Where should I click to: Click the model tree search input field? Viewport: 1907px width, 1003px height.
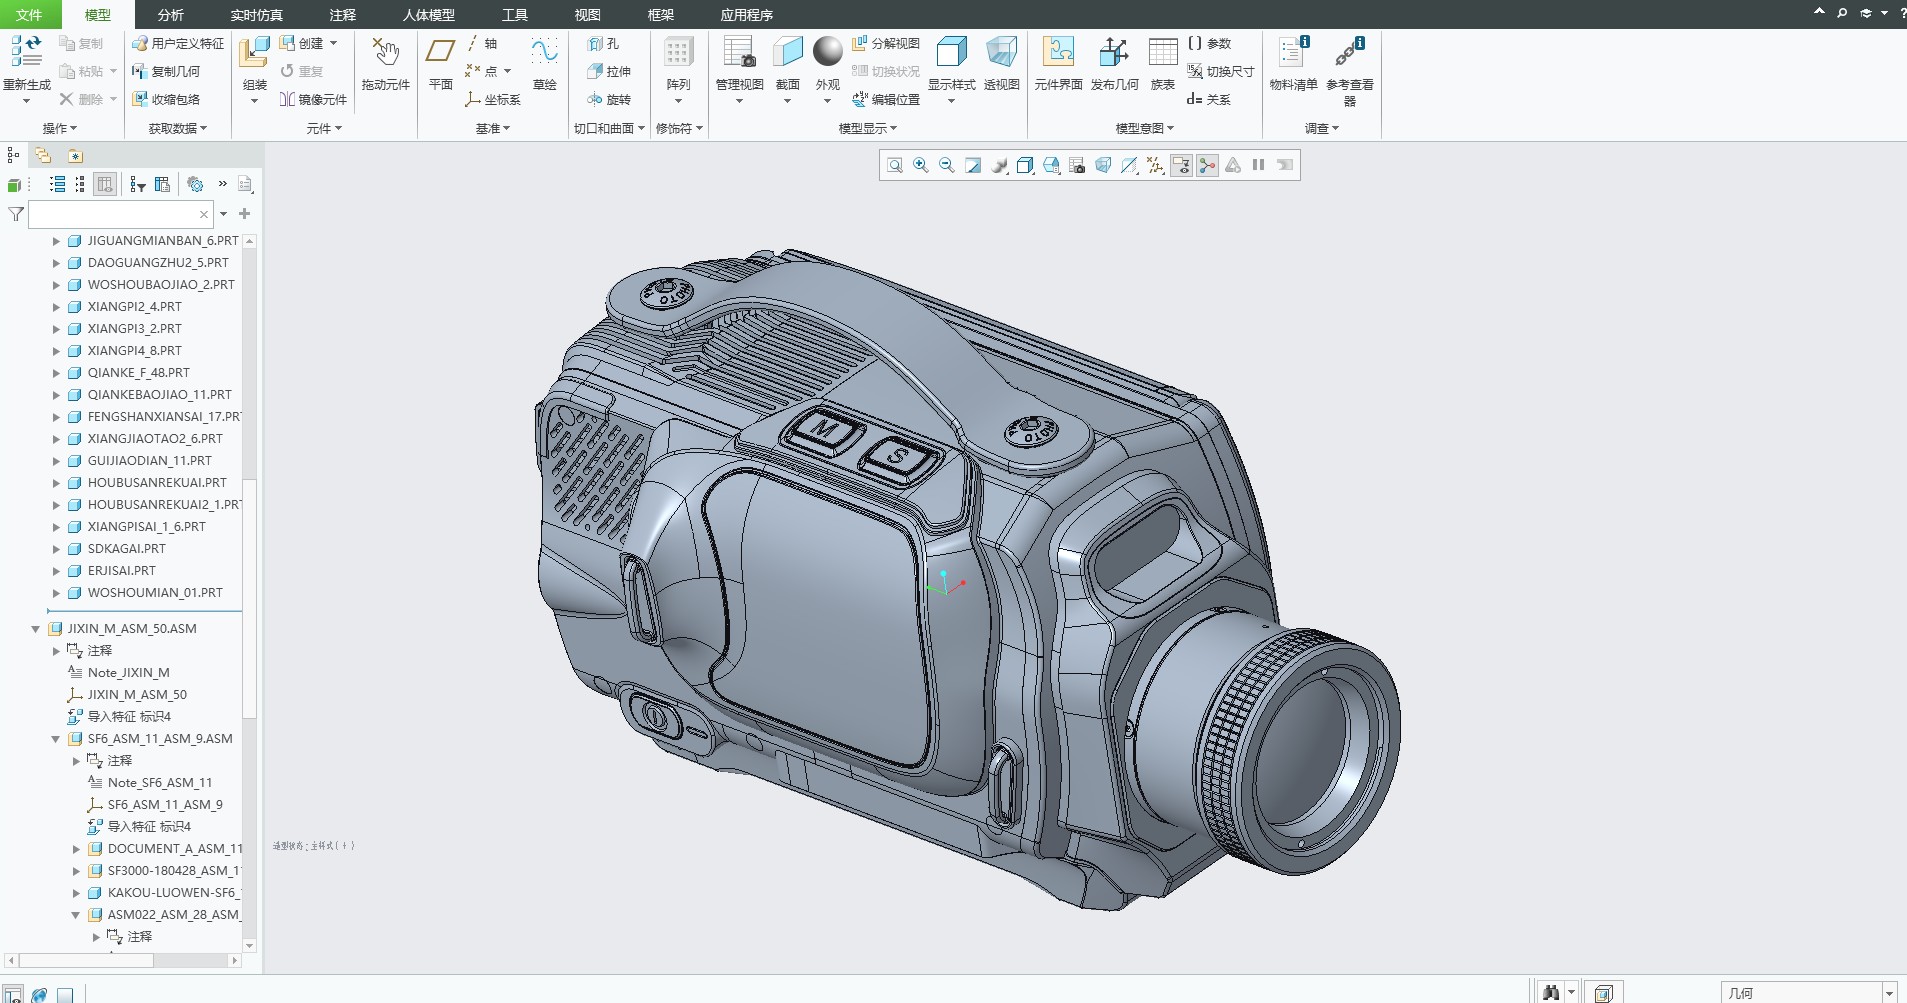click(119, 214)
